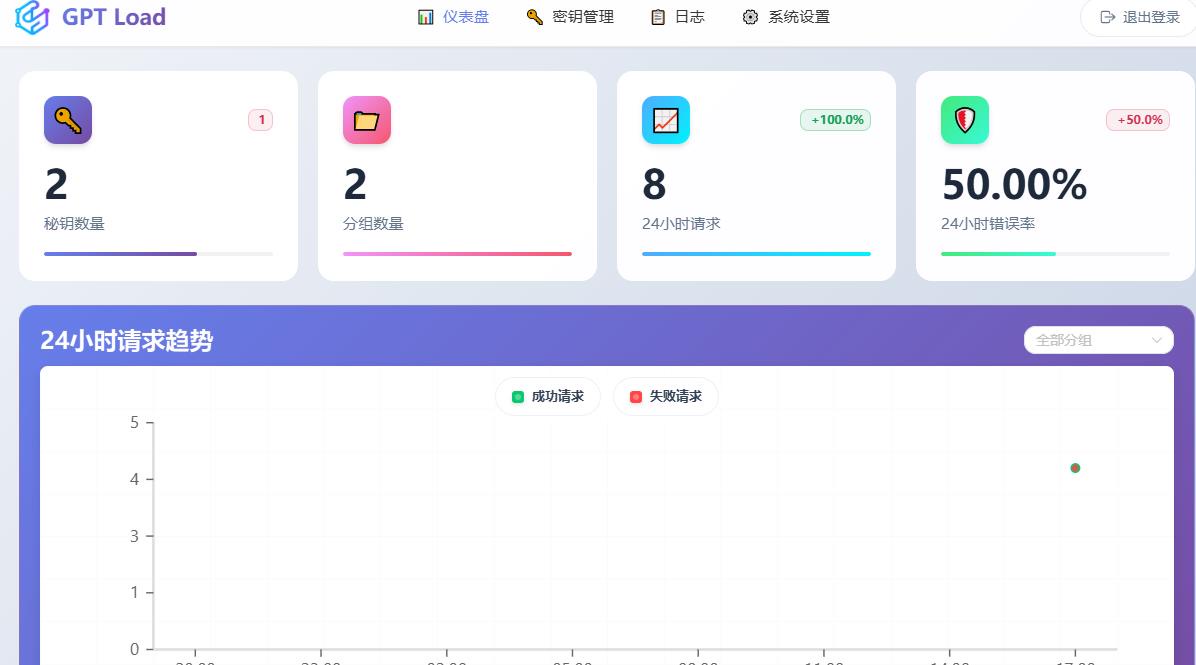Image resolution: width=1196 pixels, height=665 pixels.
Task: Click the green shield icon for 24小时错误率
Action: (965, 120)
